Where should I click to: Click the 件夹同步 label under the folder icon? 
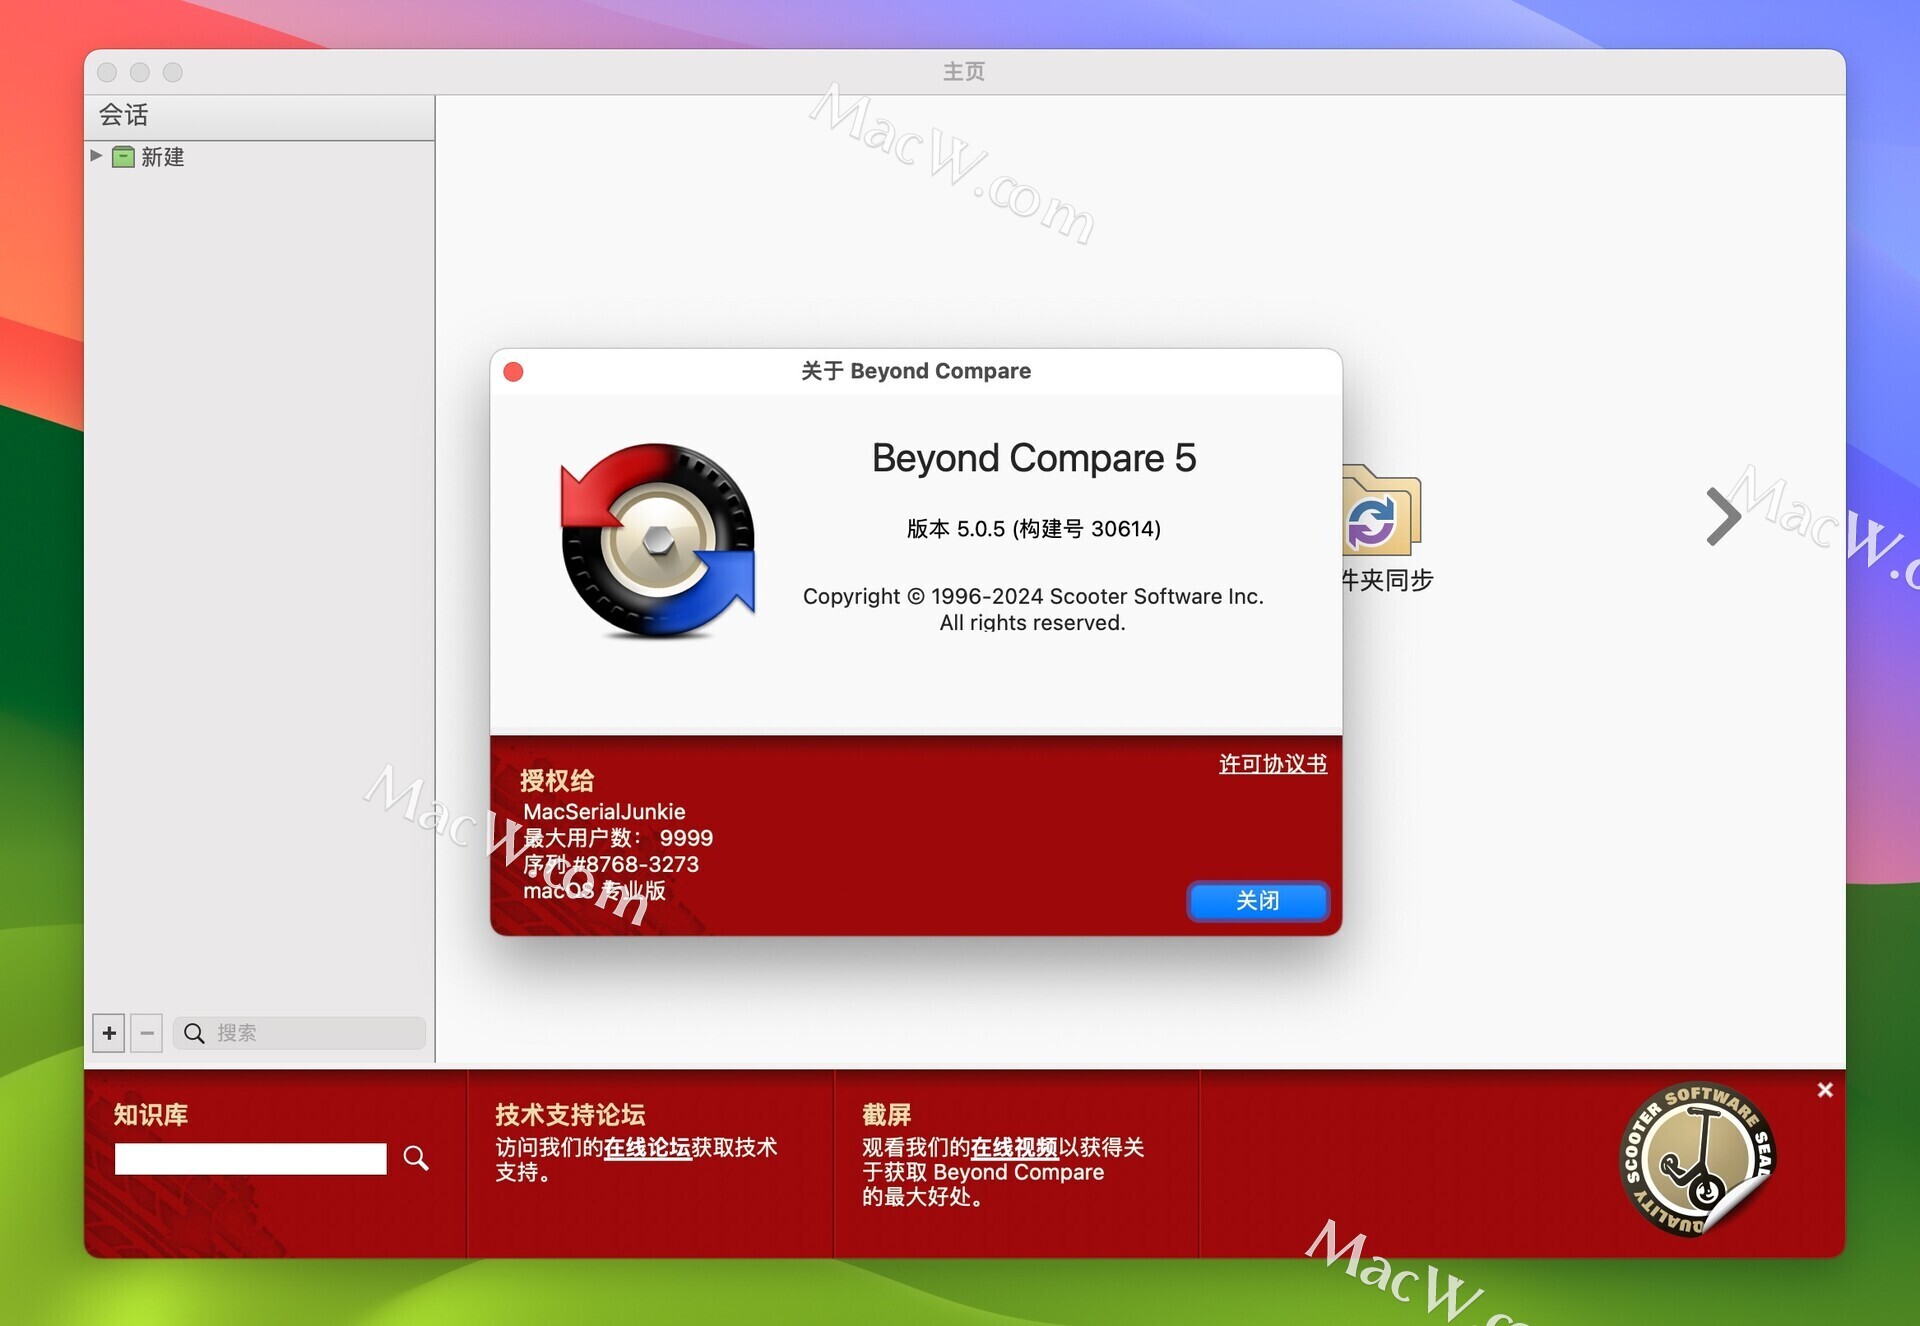(x=1388, y=580)
